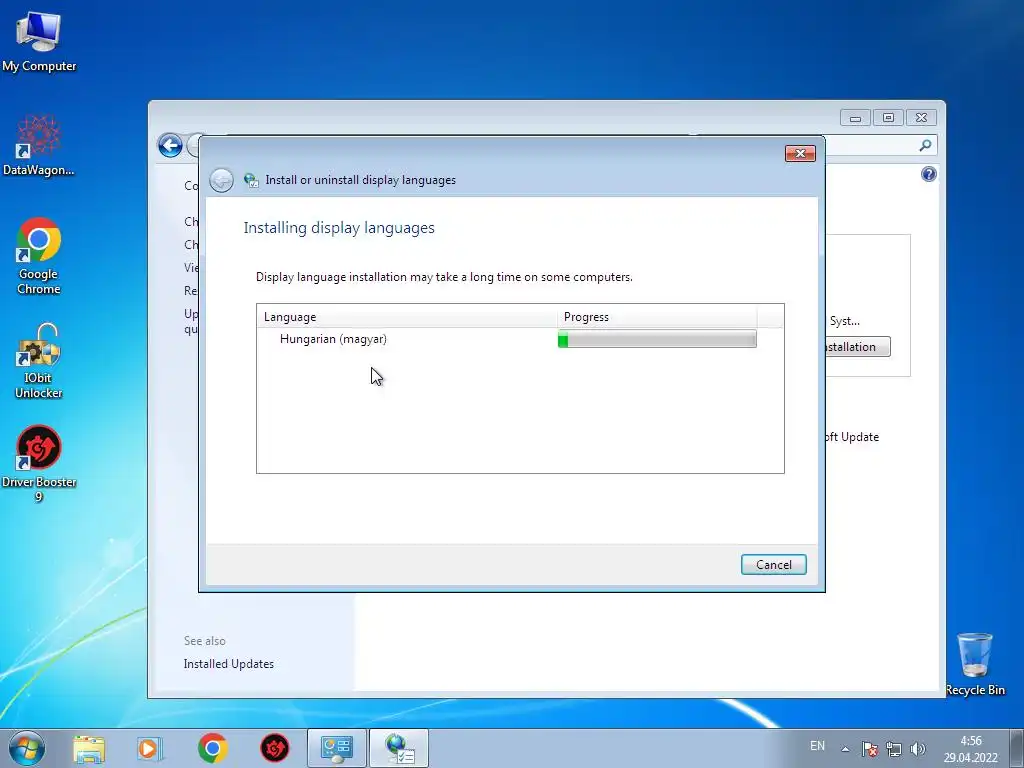This screenshot has width=1024, height=768.
Task: Select the Hungarian (magyar) language row
Action: [520, 339]
